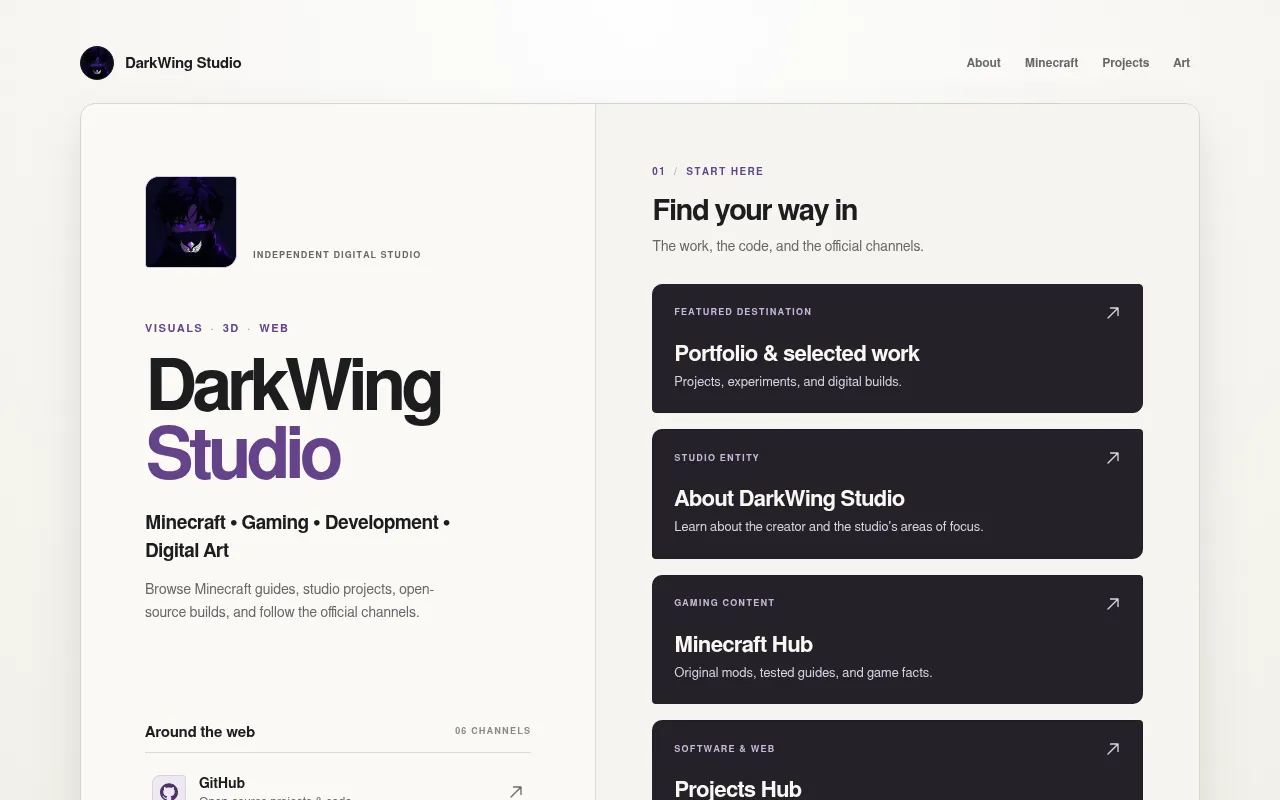This screenshot has width=1280, height=800.
Task: Click the arrow icon on Projects Hub card
Action: click(x=1113, y=749)
